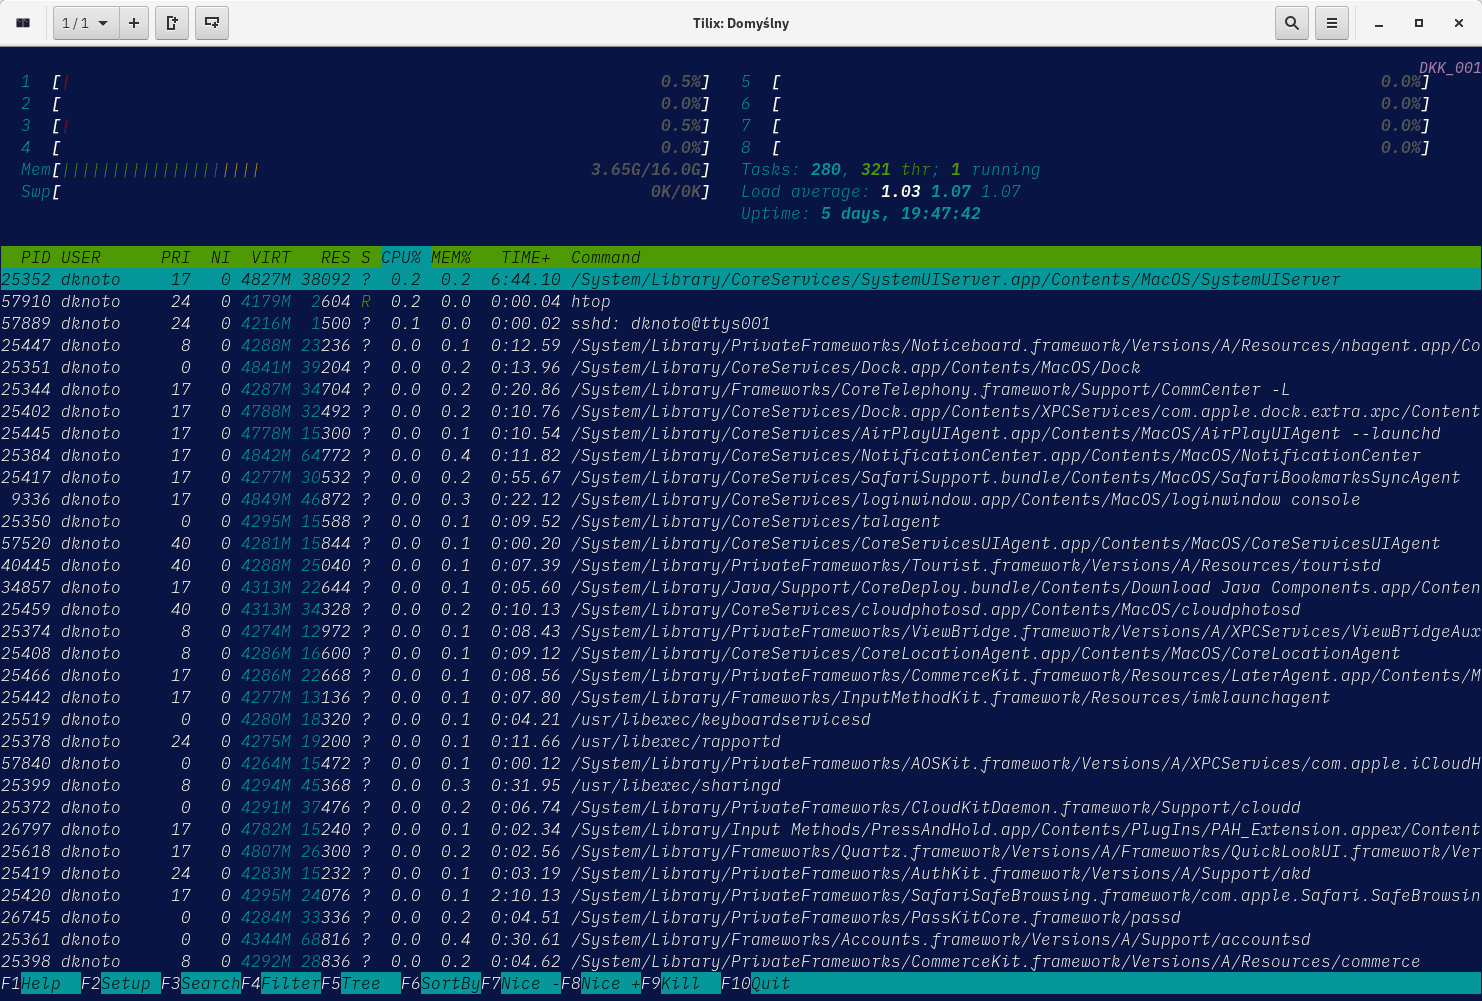Select the htop process row
The width and height of the screenshot is (1482, 1001).
(x=741, y=301)
